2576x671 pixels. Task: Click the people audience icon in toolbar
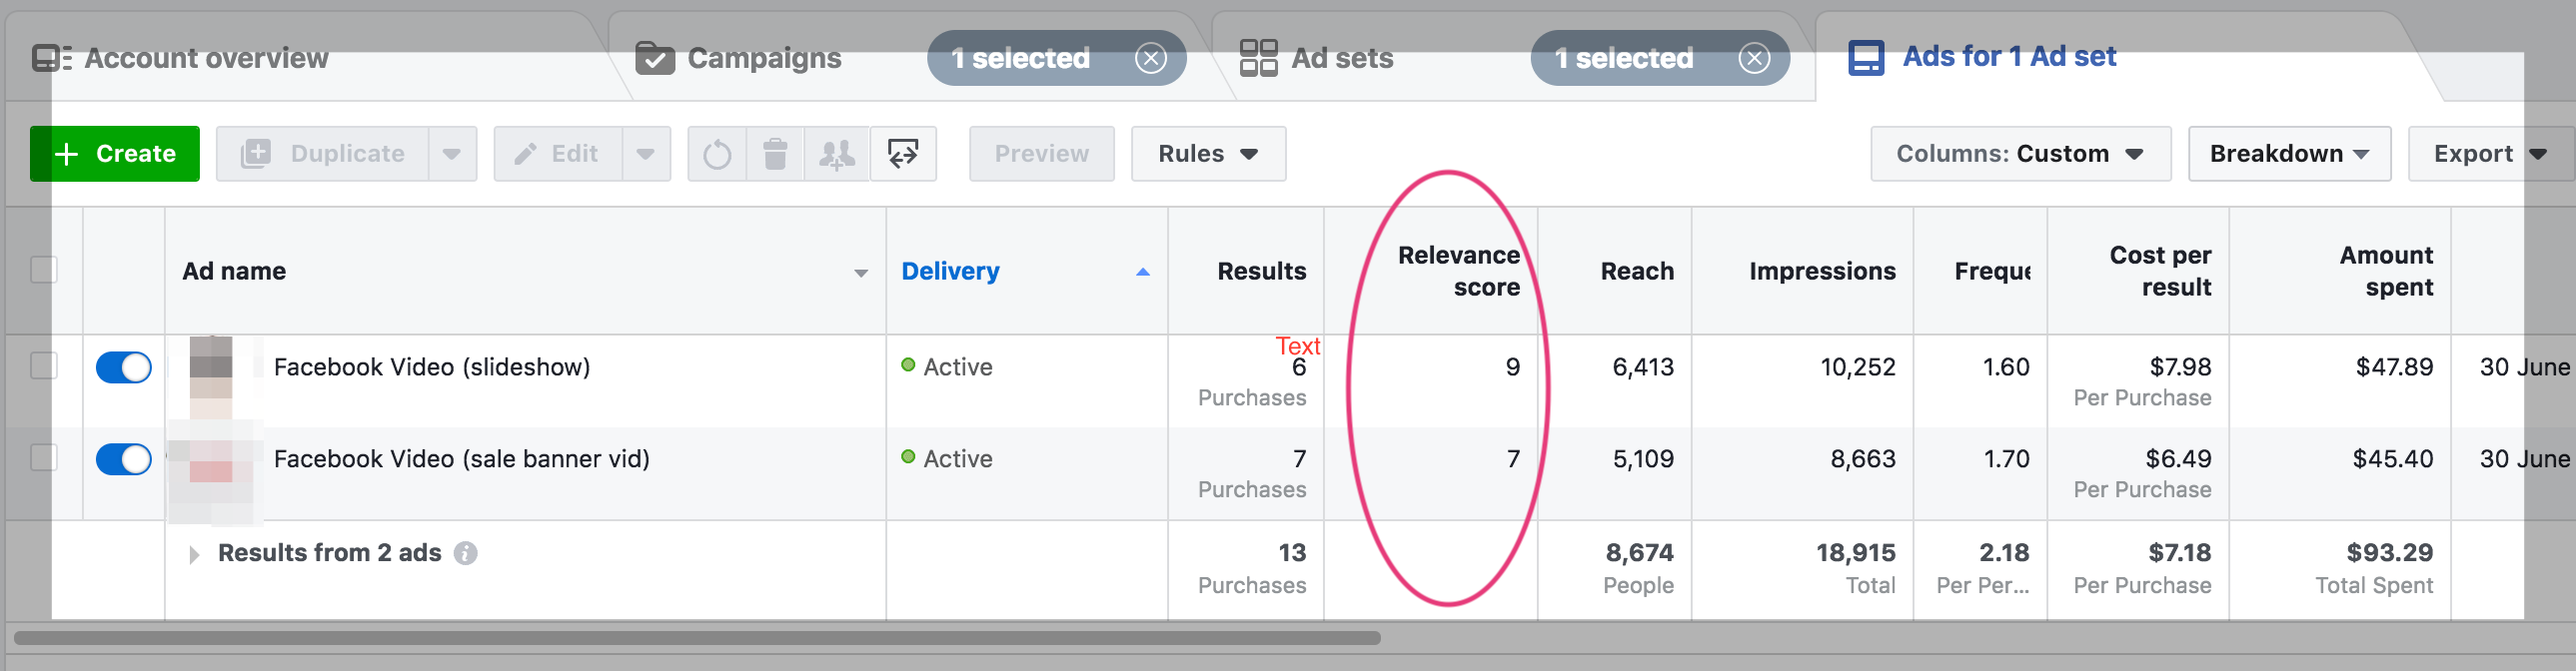pyautogui.click(x=837, y=154)
